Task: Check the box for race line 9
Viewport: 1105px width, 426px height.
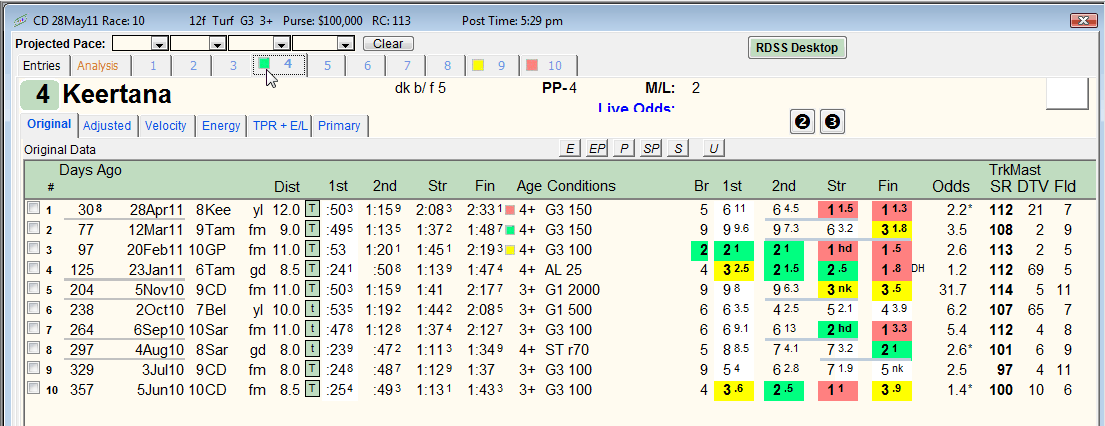Action: (x=32, y=369)
